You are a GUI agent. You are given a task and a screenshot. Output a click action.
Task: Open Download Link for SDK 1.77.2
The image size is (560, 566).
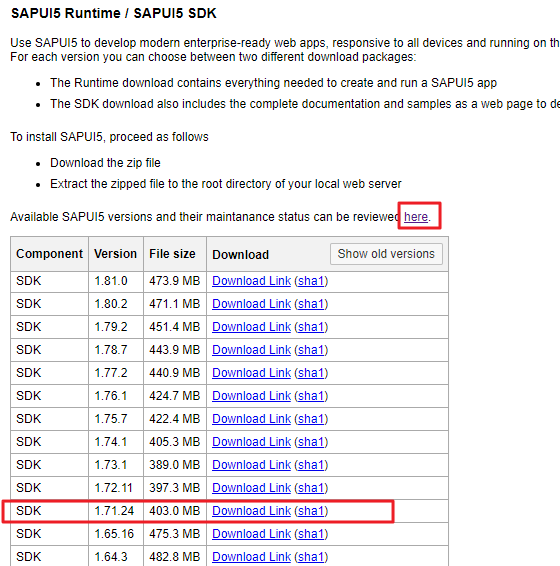tap(251, 373)
